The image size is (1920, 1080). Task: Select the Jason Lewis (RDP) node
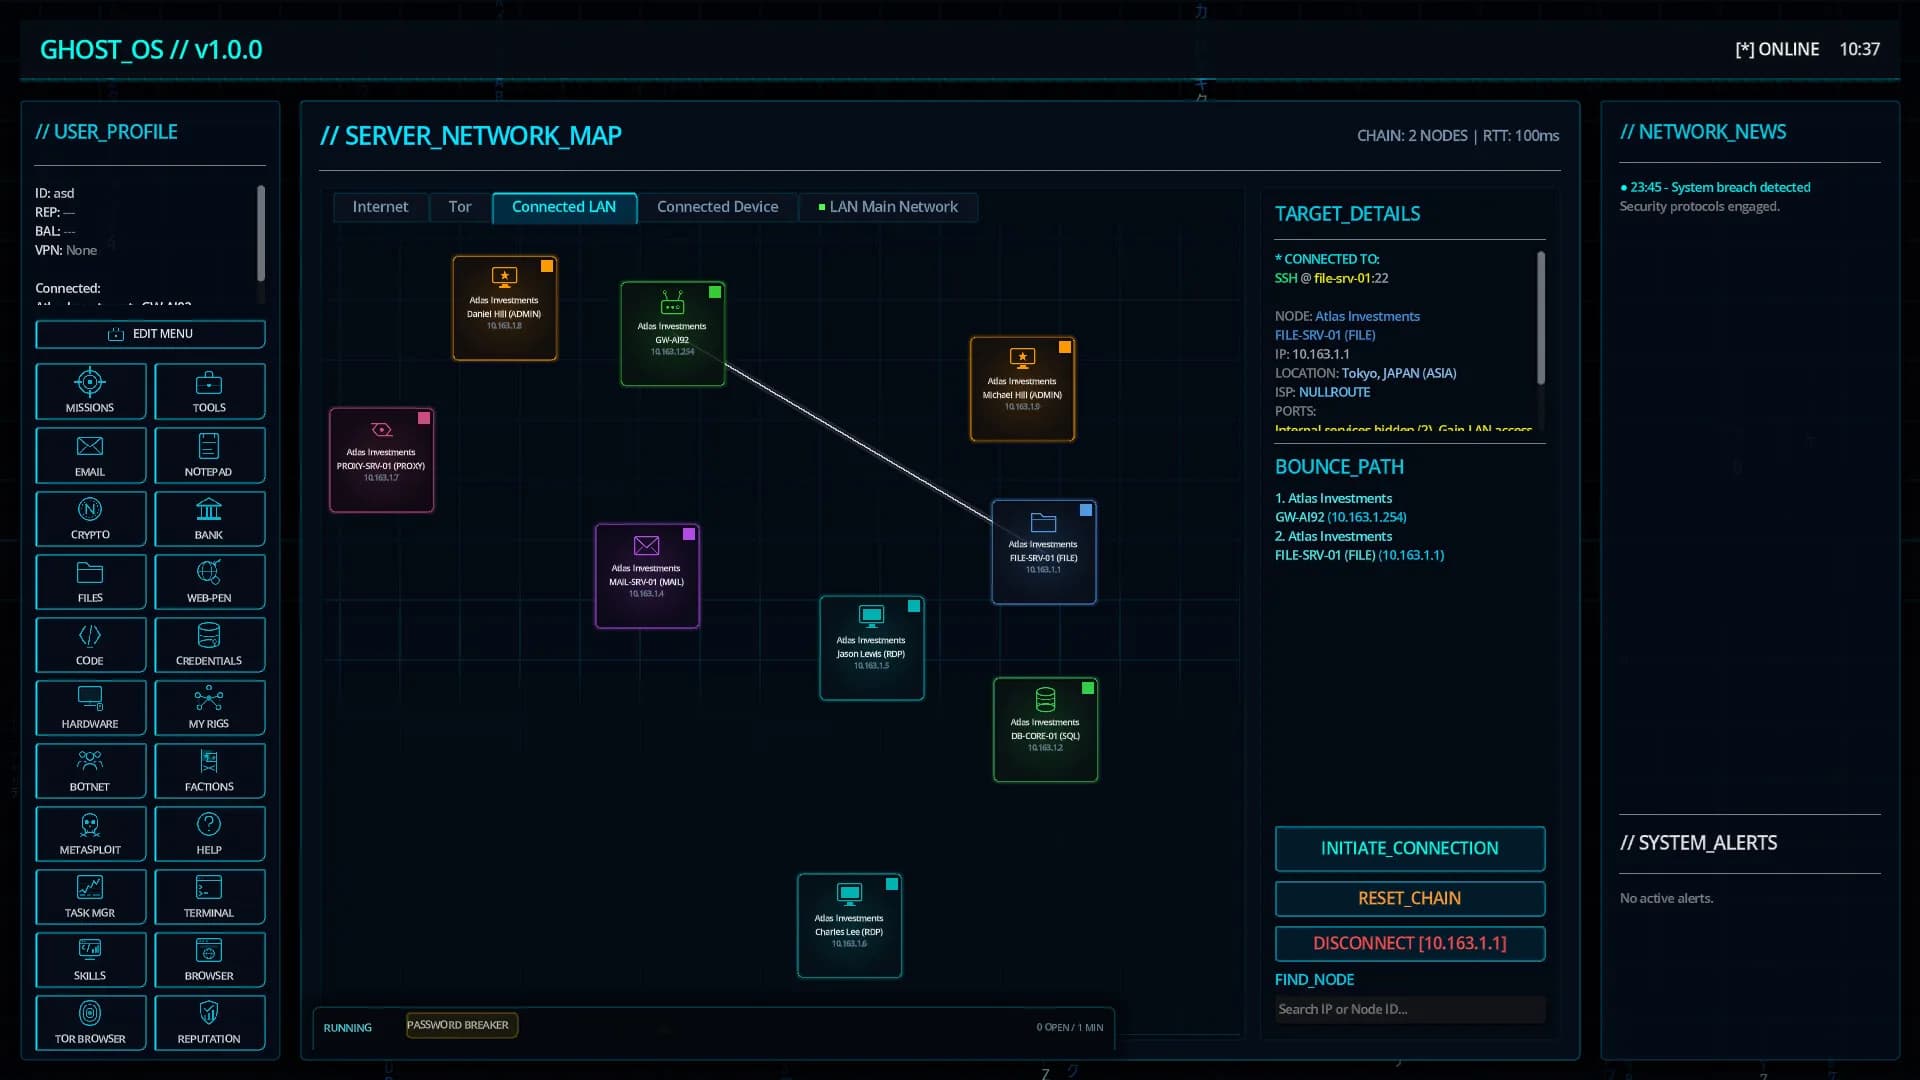tap(872, 648)
